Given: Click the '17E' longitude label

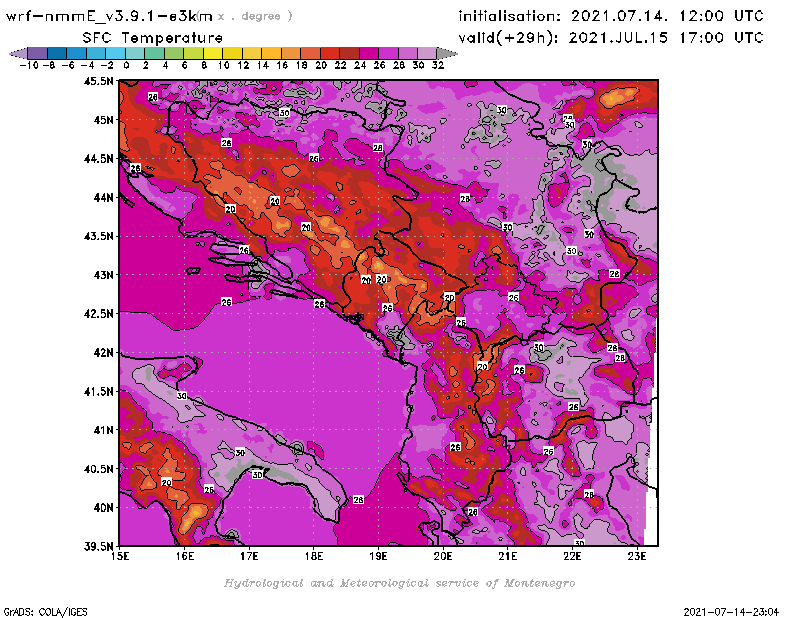Looking at the screenshot, I should [x=249, y=556].
